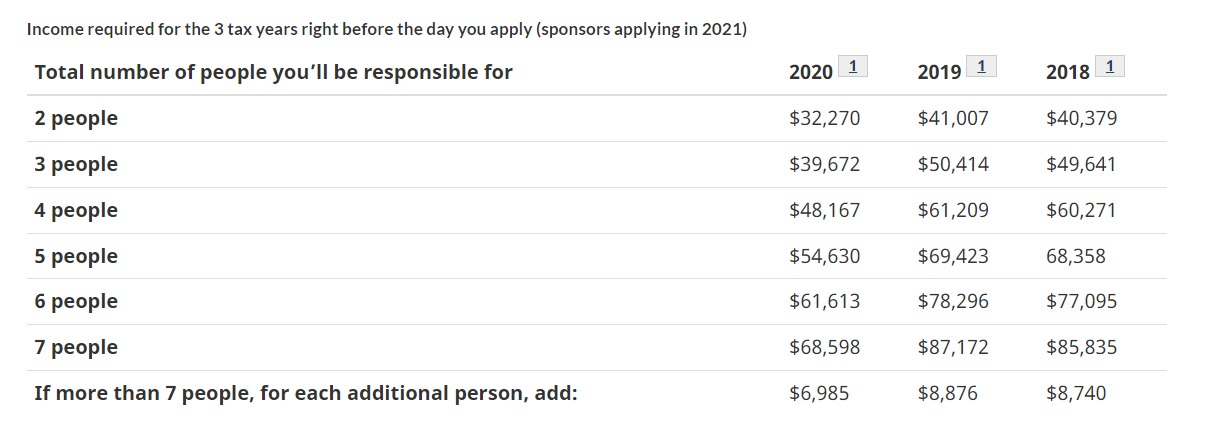Open footnote 1 beside 2018 header
Viewport: 1226px width, 430px height.
tap(1110, 67)
